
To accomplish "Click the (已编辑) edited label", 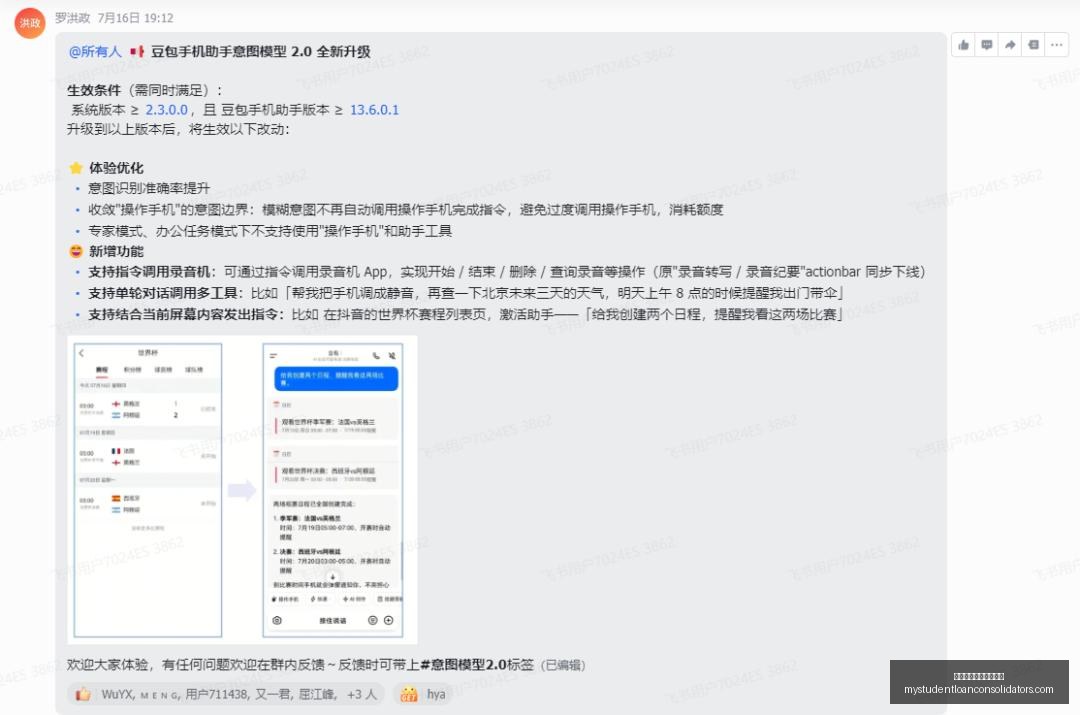I will coord(563,665).
